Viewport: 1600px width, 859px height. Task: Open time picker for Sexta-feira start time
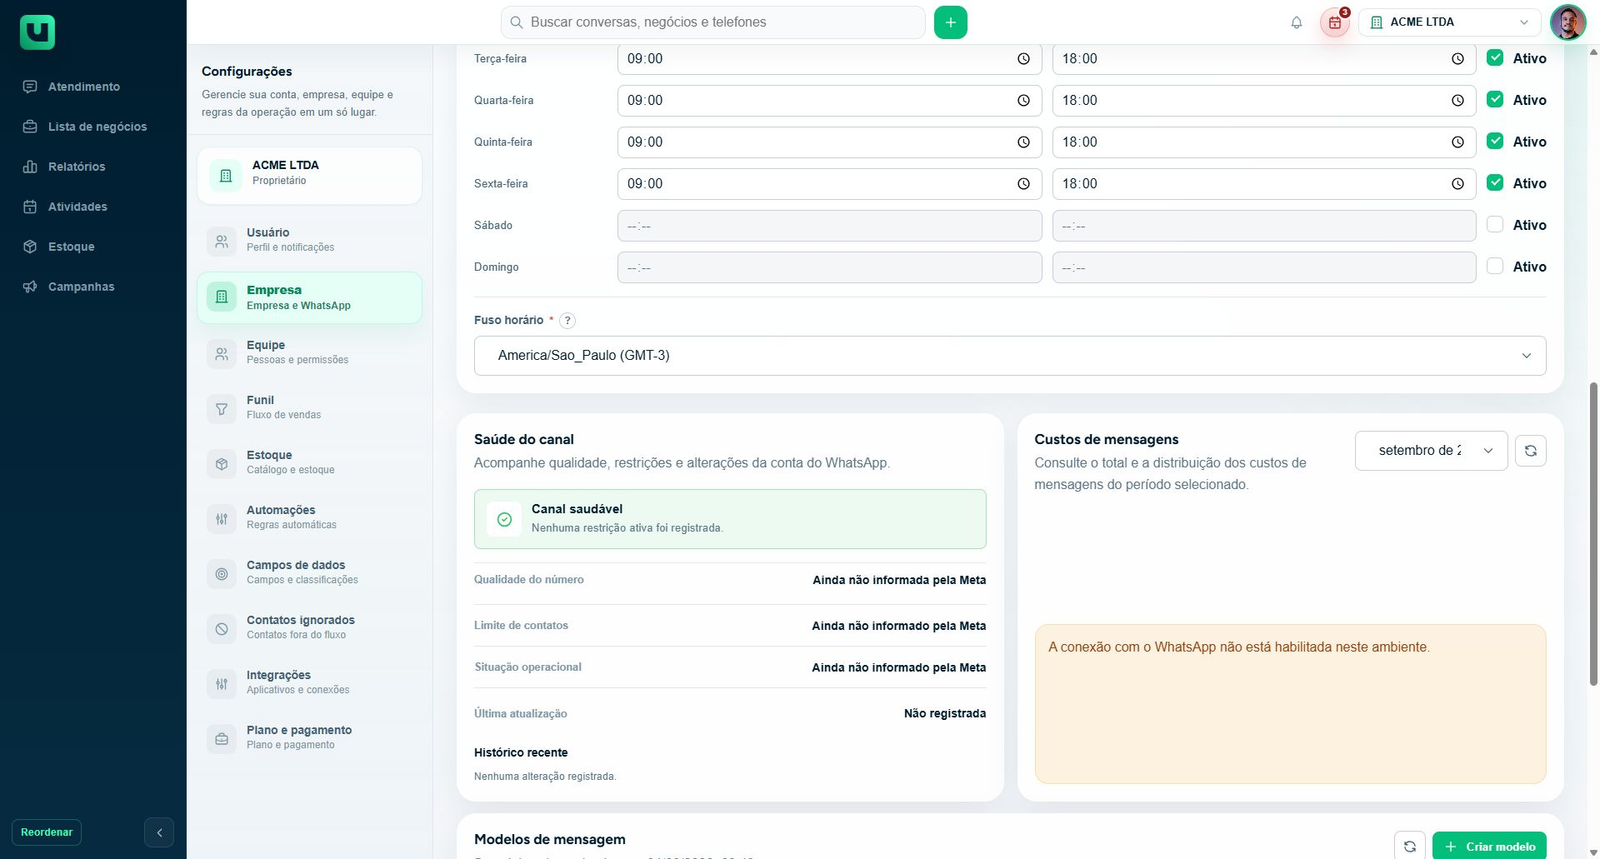(x=1023, y=184)
